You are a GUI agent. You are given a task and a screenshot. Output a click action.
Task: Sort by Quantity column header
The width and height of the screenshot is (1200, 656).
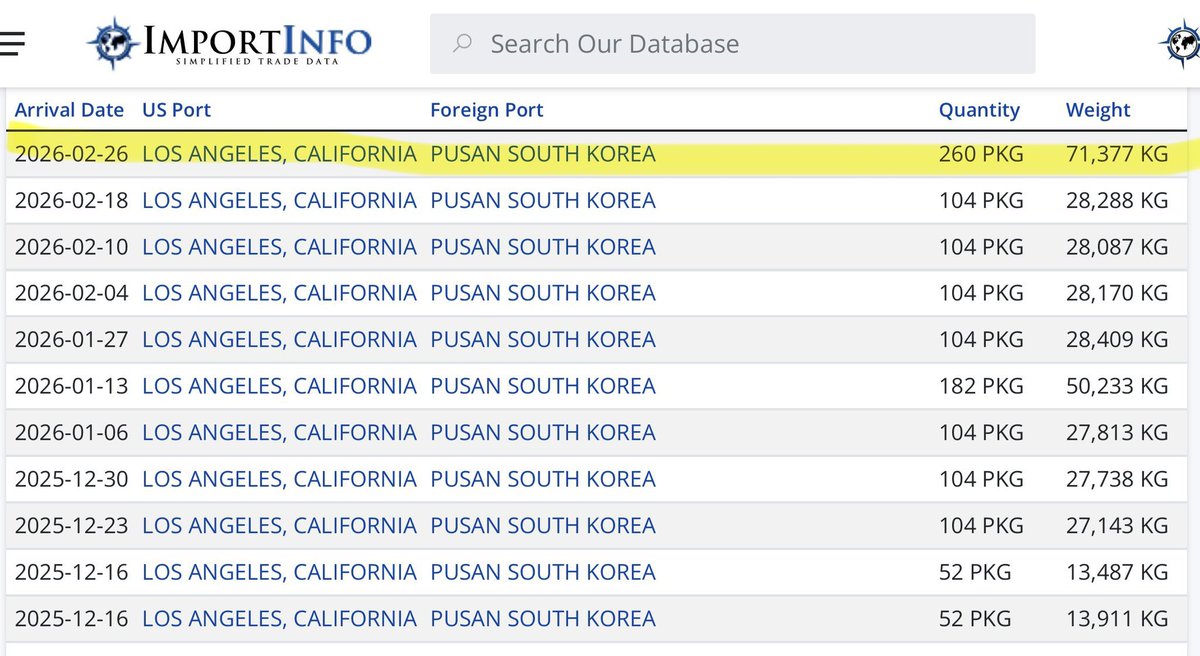[979, 110]
